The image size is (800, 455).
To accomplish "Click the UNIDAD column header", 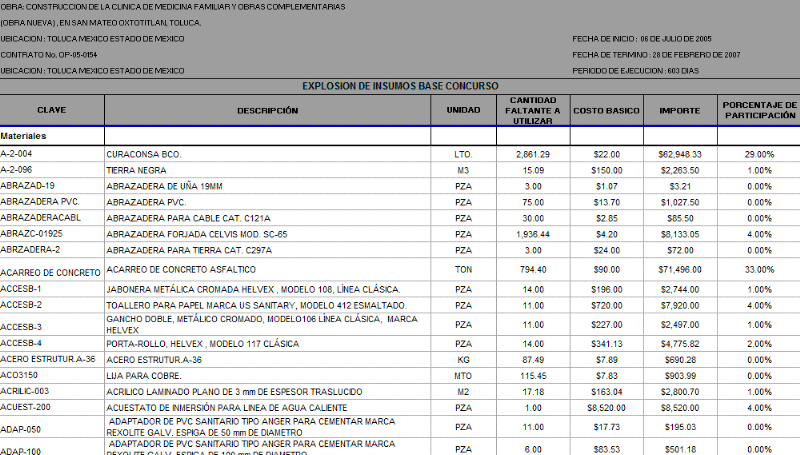I will (x=463, y=109).
